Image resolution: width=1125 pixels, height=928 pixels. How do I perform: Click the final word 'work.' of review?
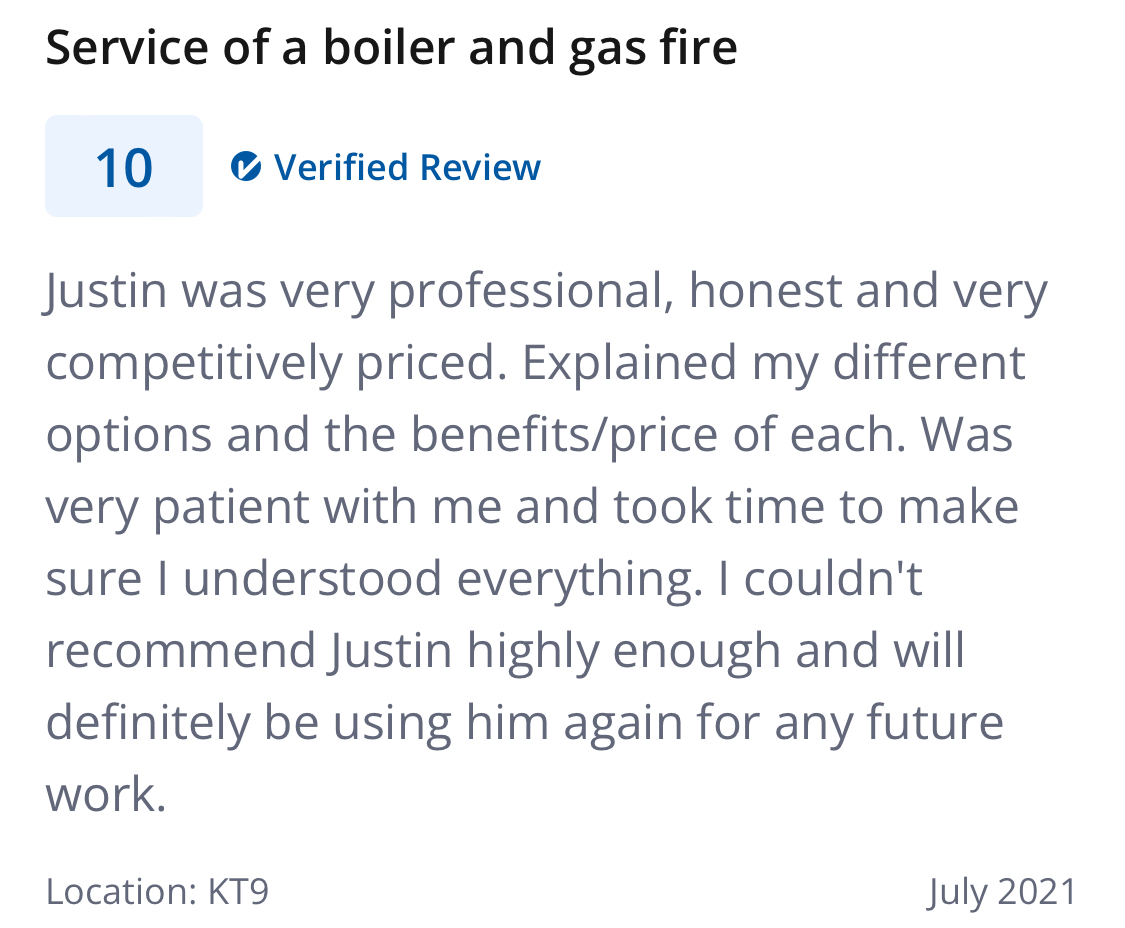[106, 795]
